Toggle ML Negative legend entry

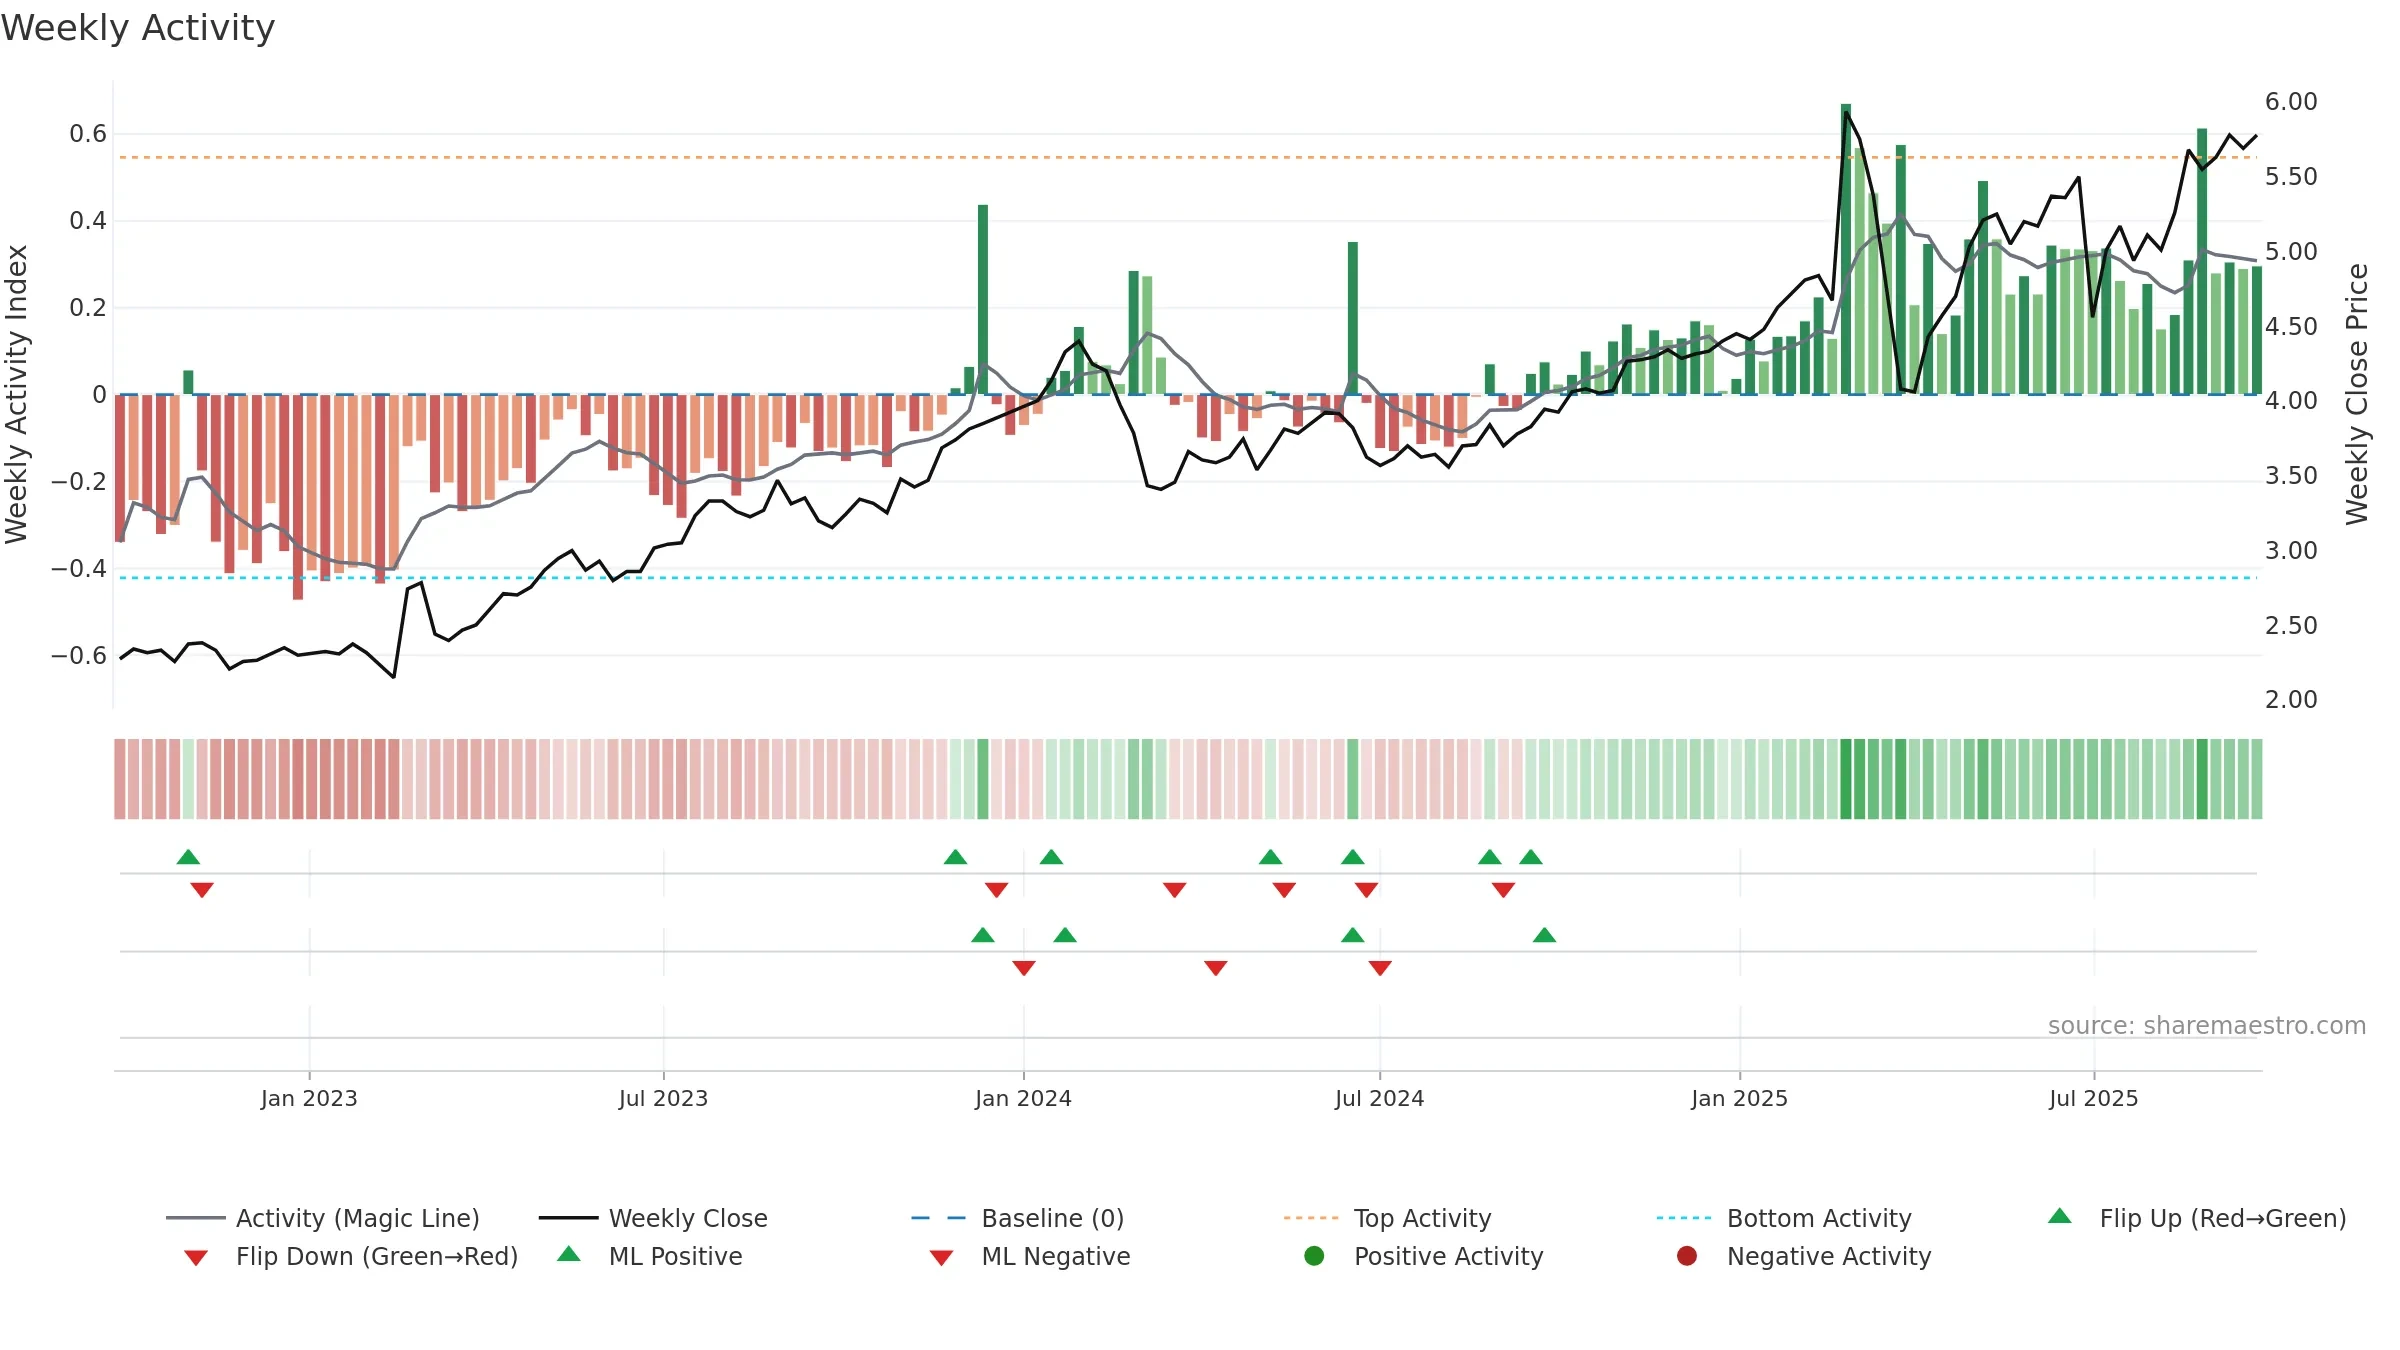tap(1030, 1256)
